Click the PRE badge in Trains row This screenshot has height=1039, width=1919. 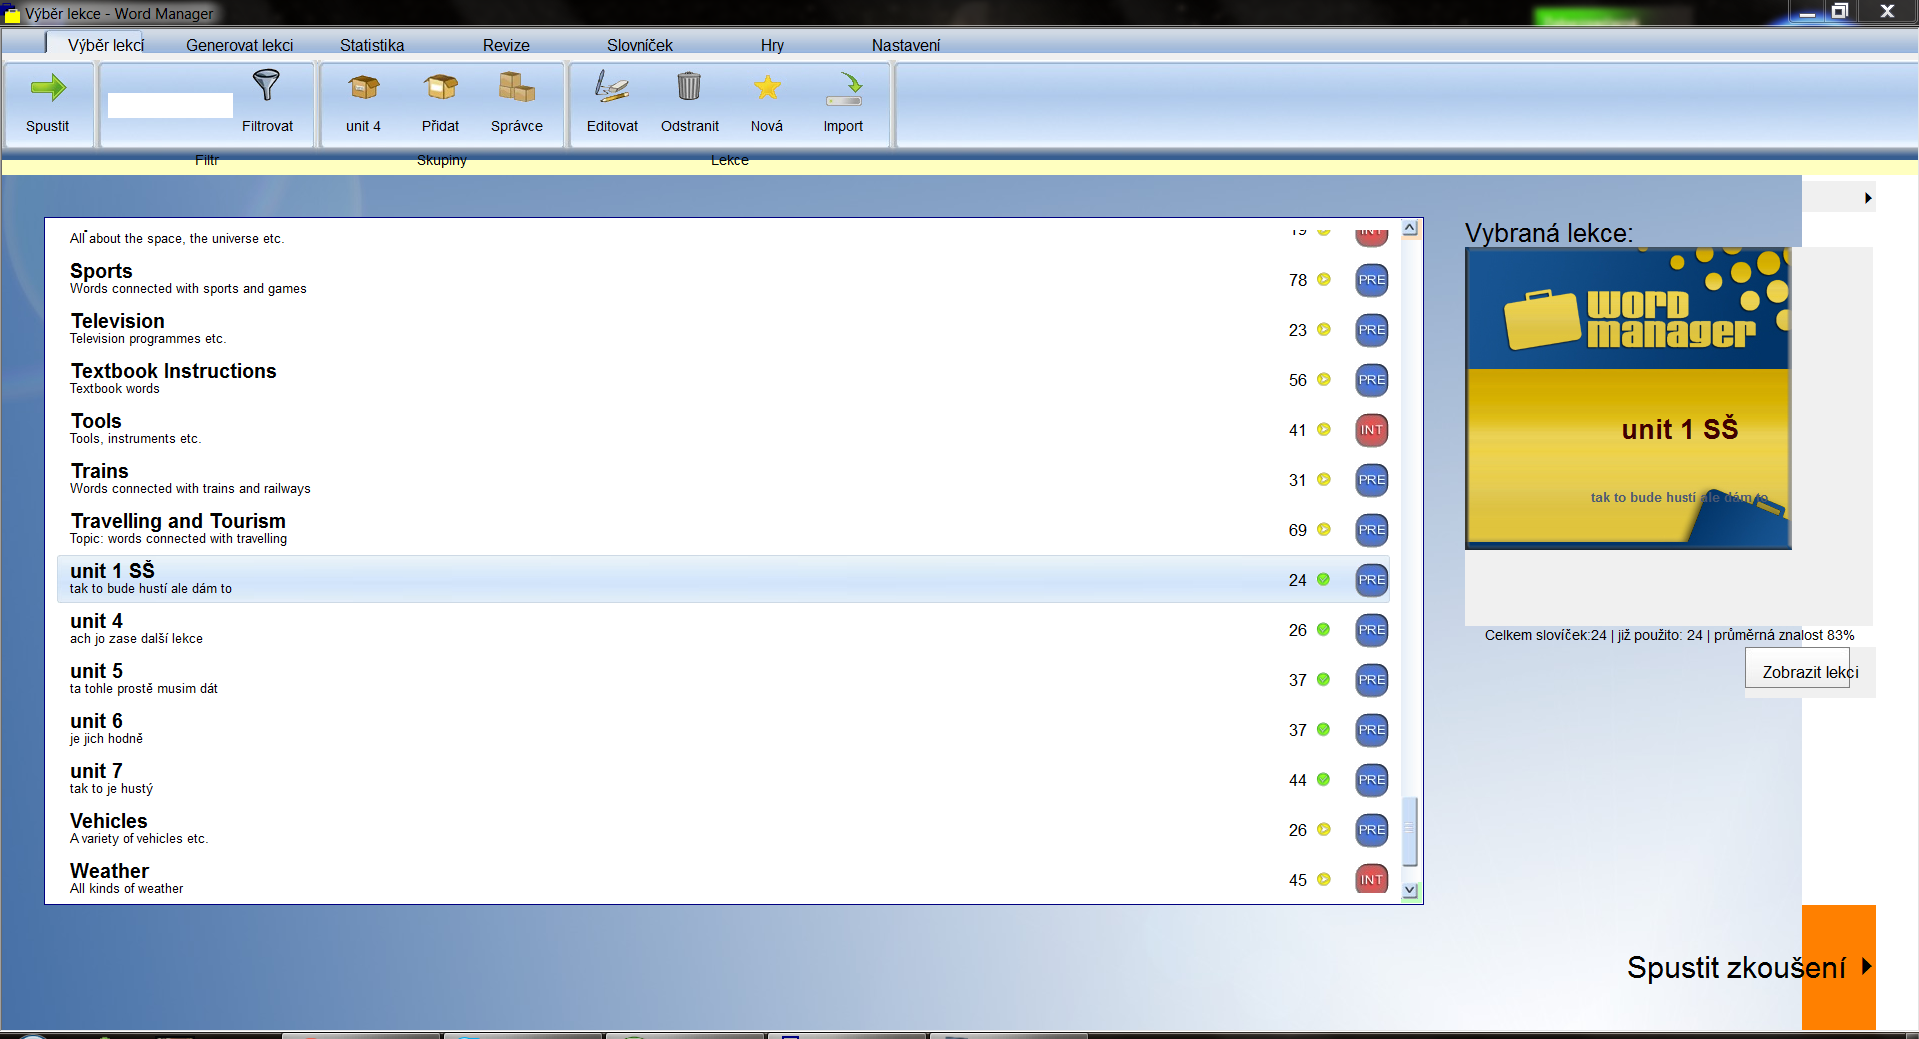(1372, 480)
